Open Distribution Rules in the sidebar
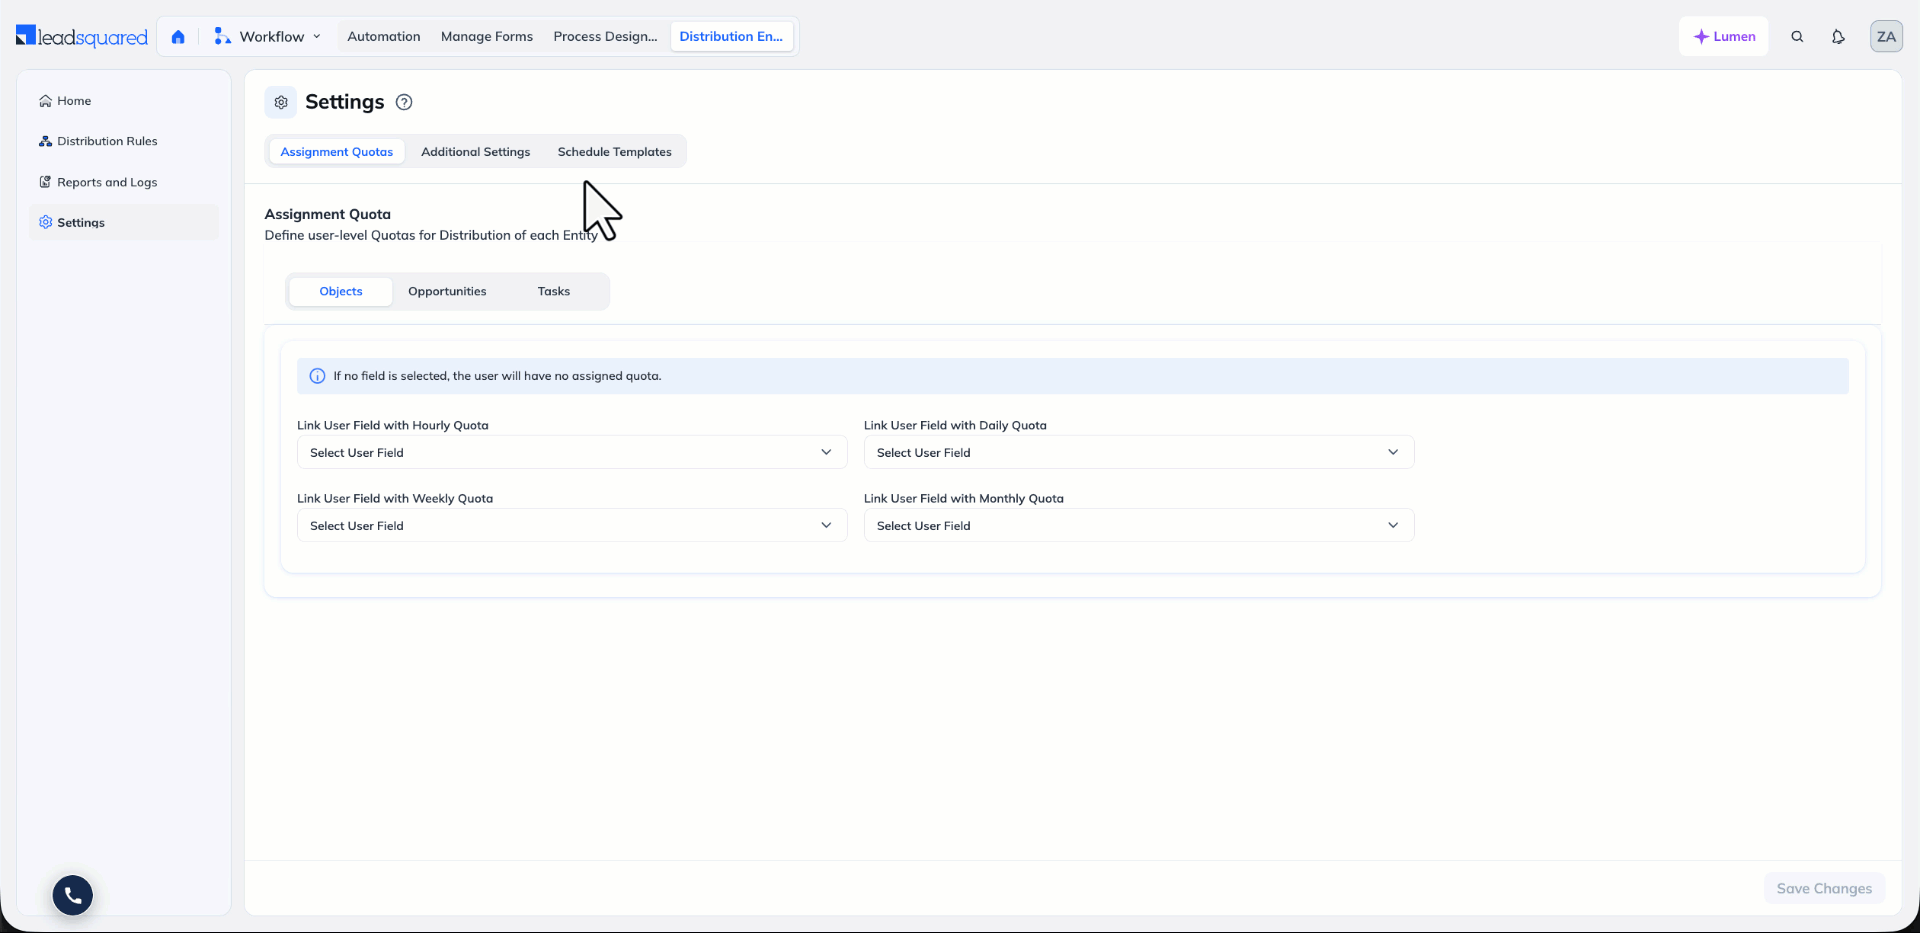The height and width of the screenshot is (933, 1920). [x=124, y=141]
